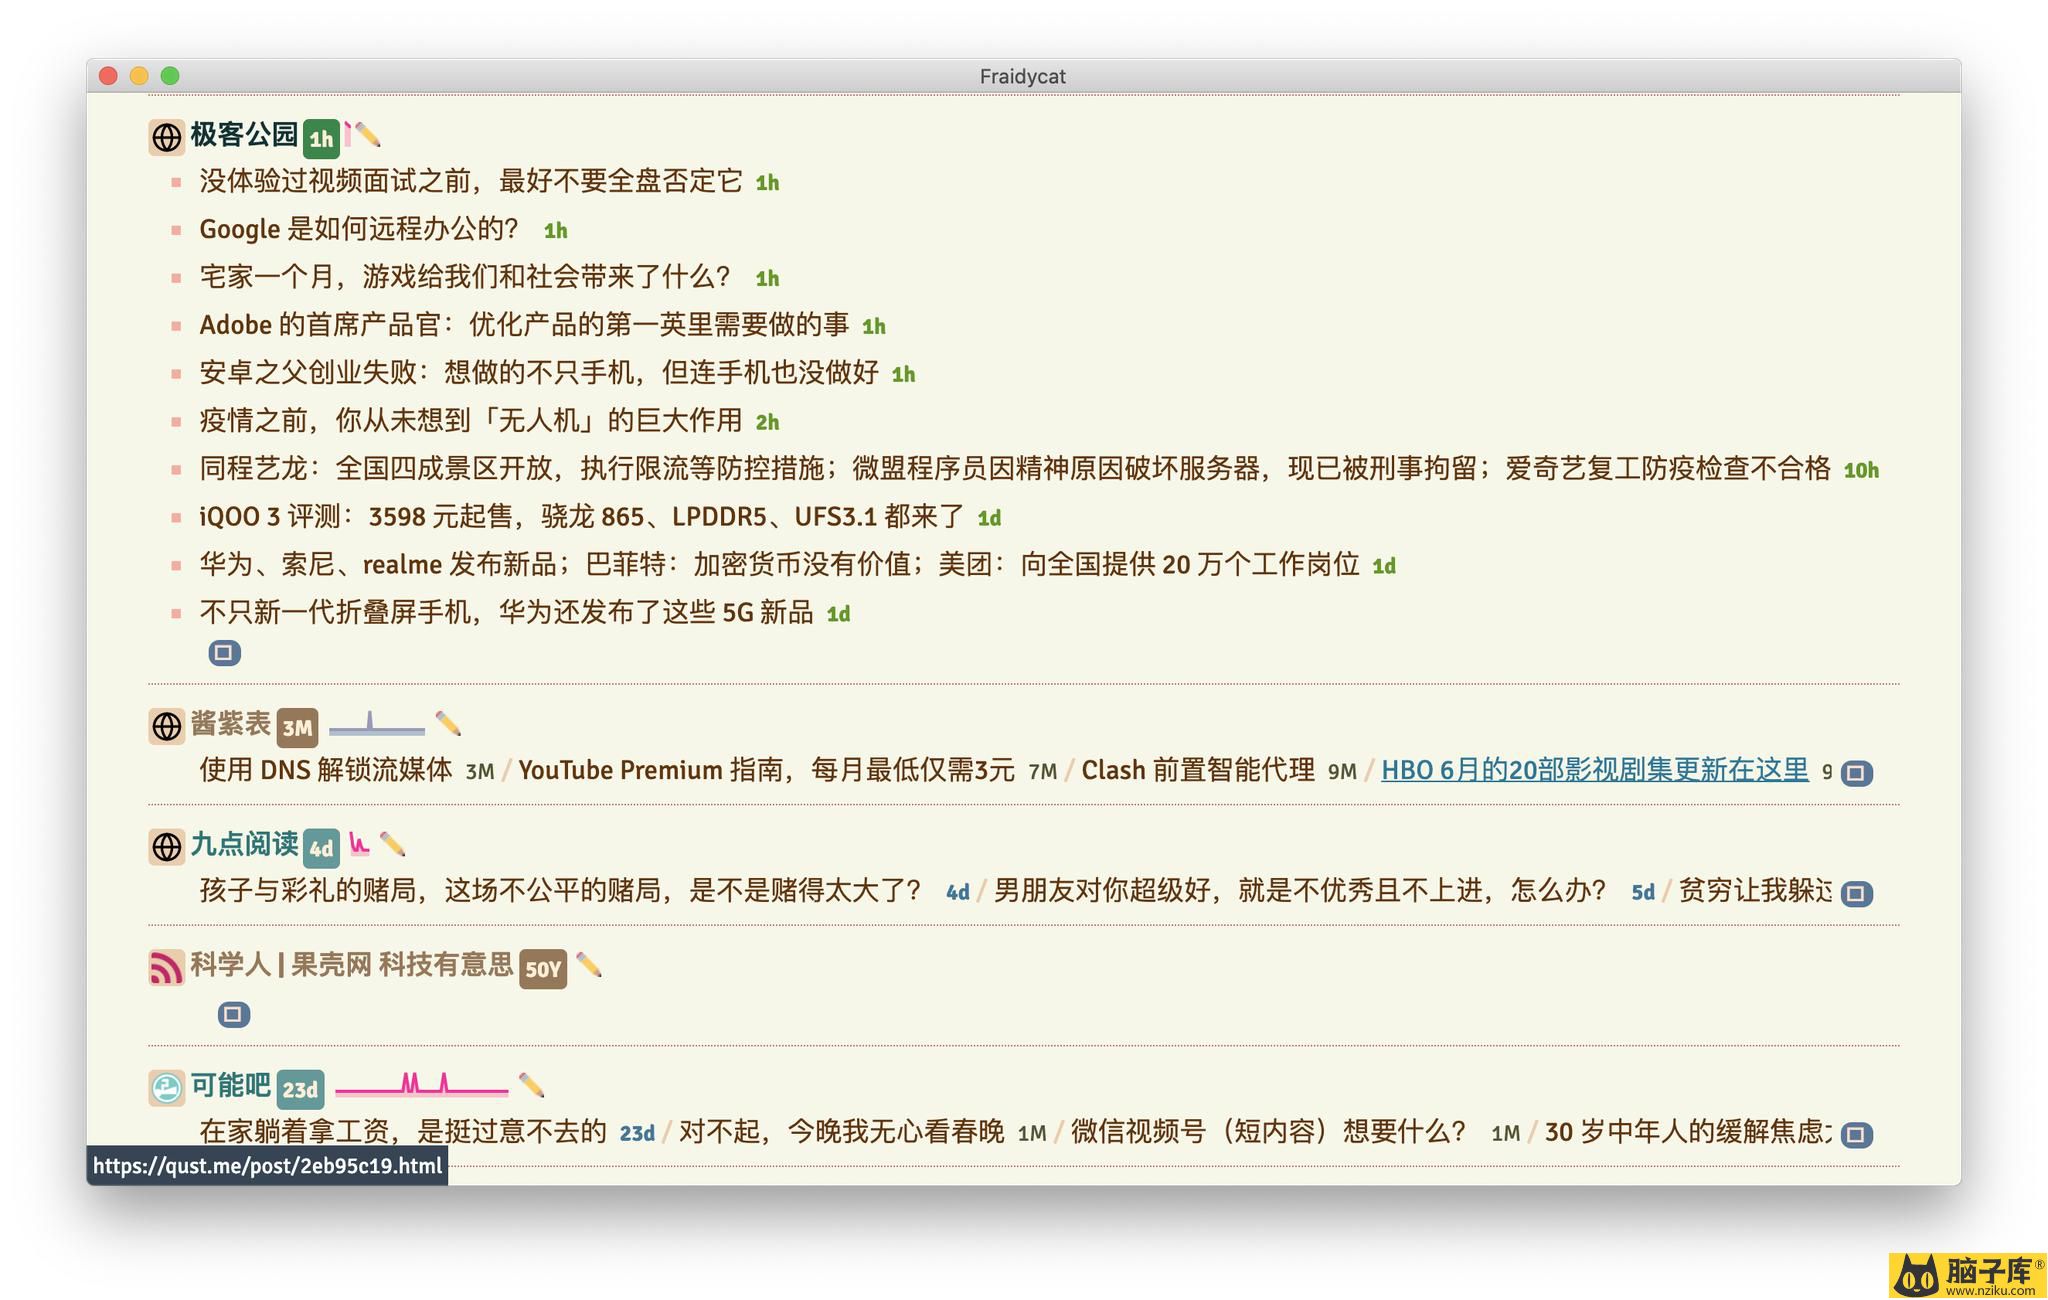The height and width of the screenshot is (1300, 2048).
Task: Open the 可能吧 feed title
Action: coord(231,1085)
